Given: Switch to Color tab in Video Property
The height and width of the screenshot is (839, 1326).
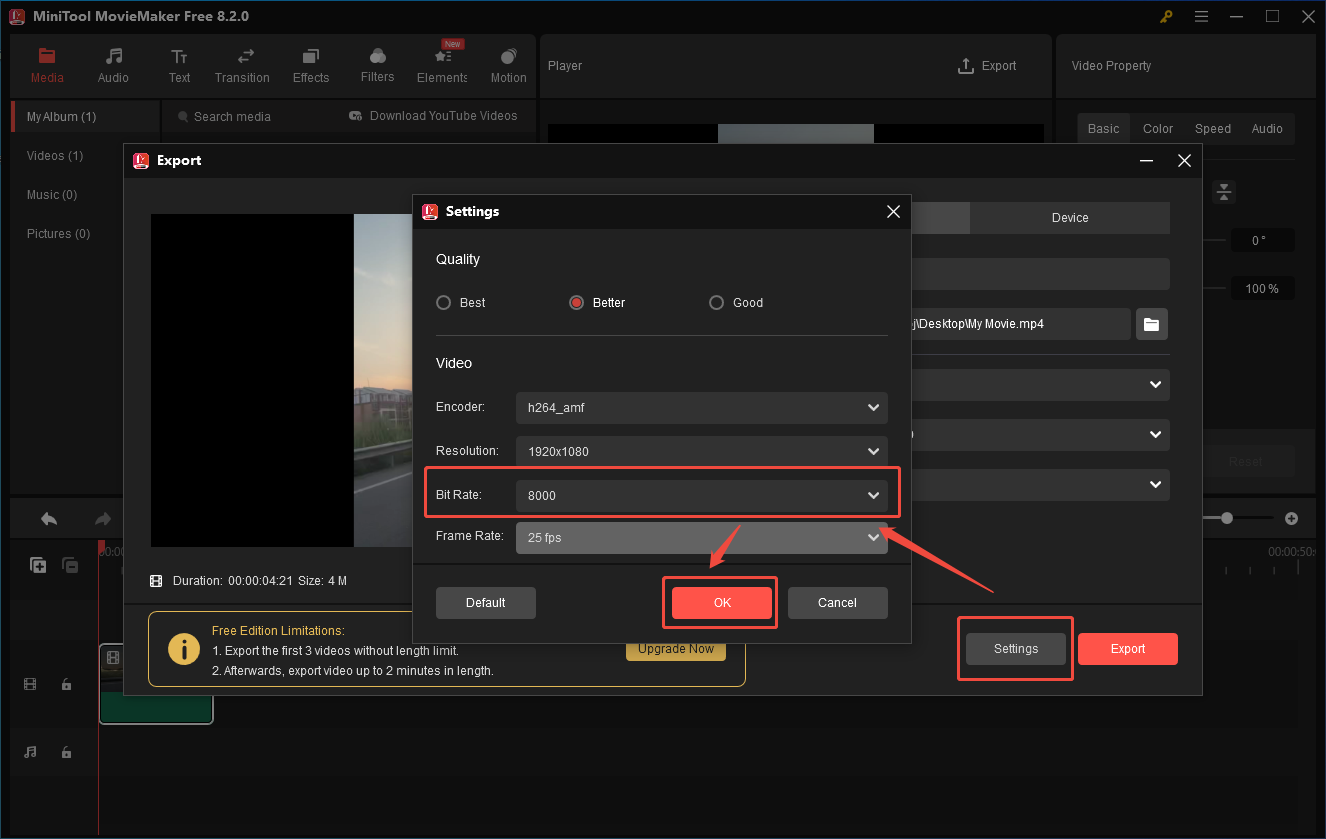Looking at the screenshot, I should pos(1158,129).
